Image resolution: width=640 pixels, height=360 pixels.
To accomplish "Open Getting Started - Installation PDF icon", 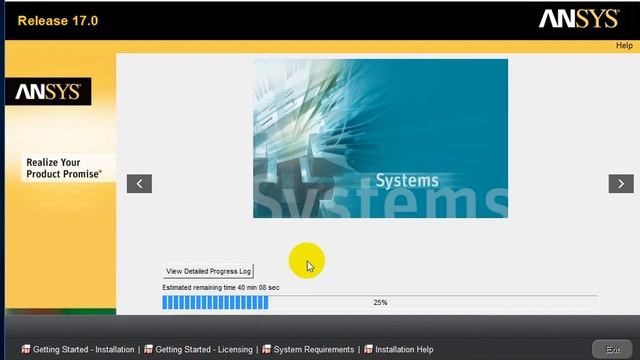I will (x=26, y=349).
